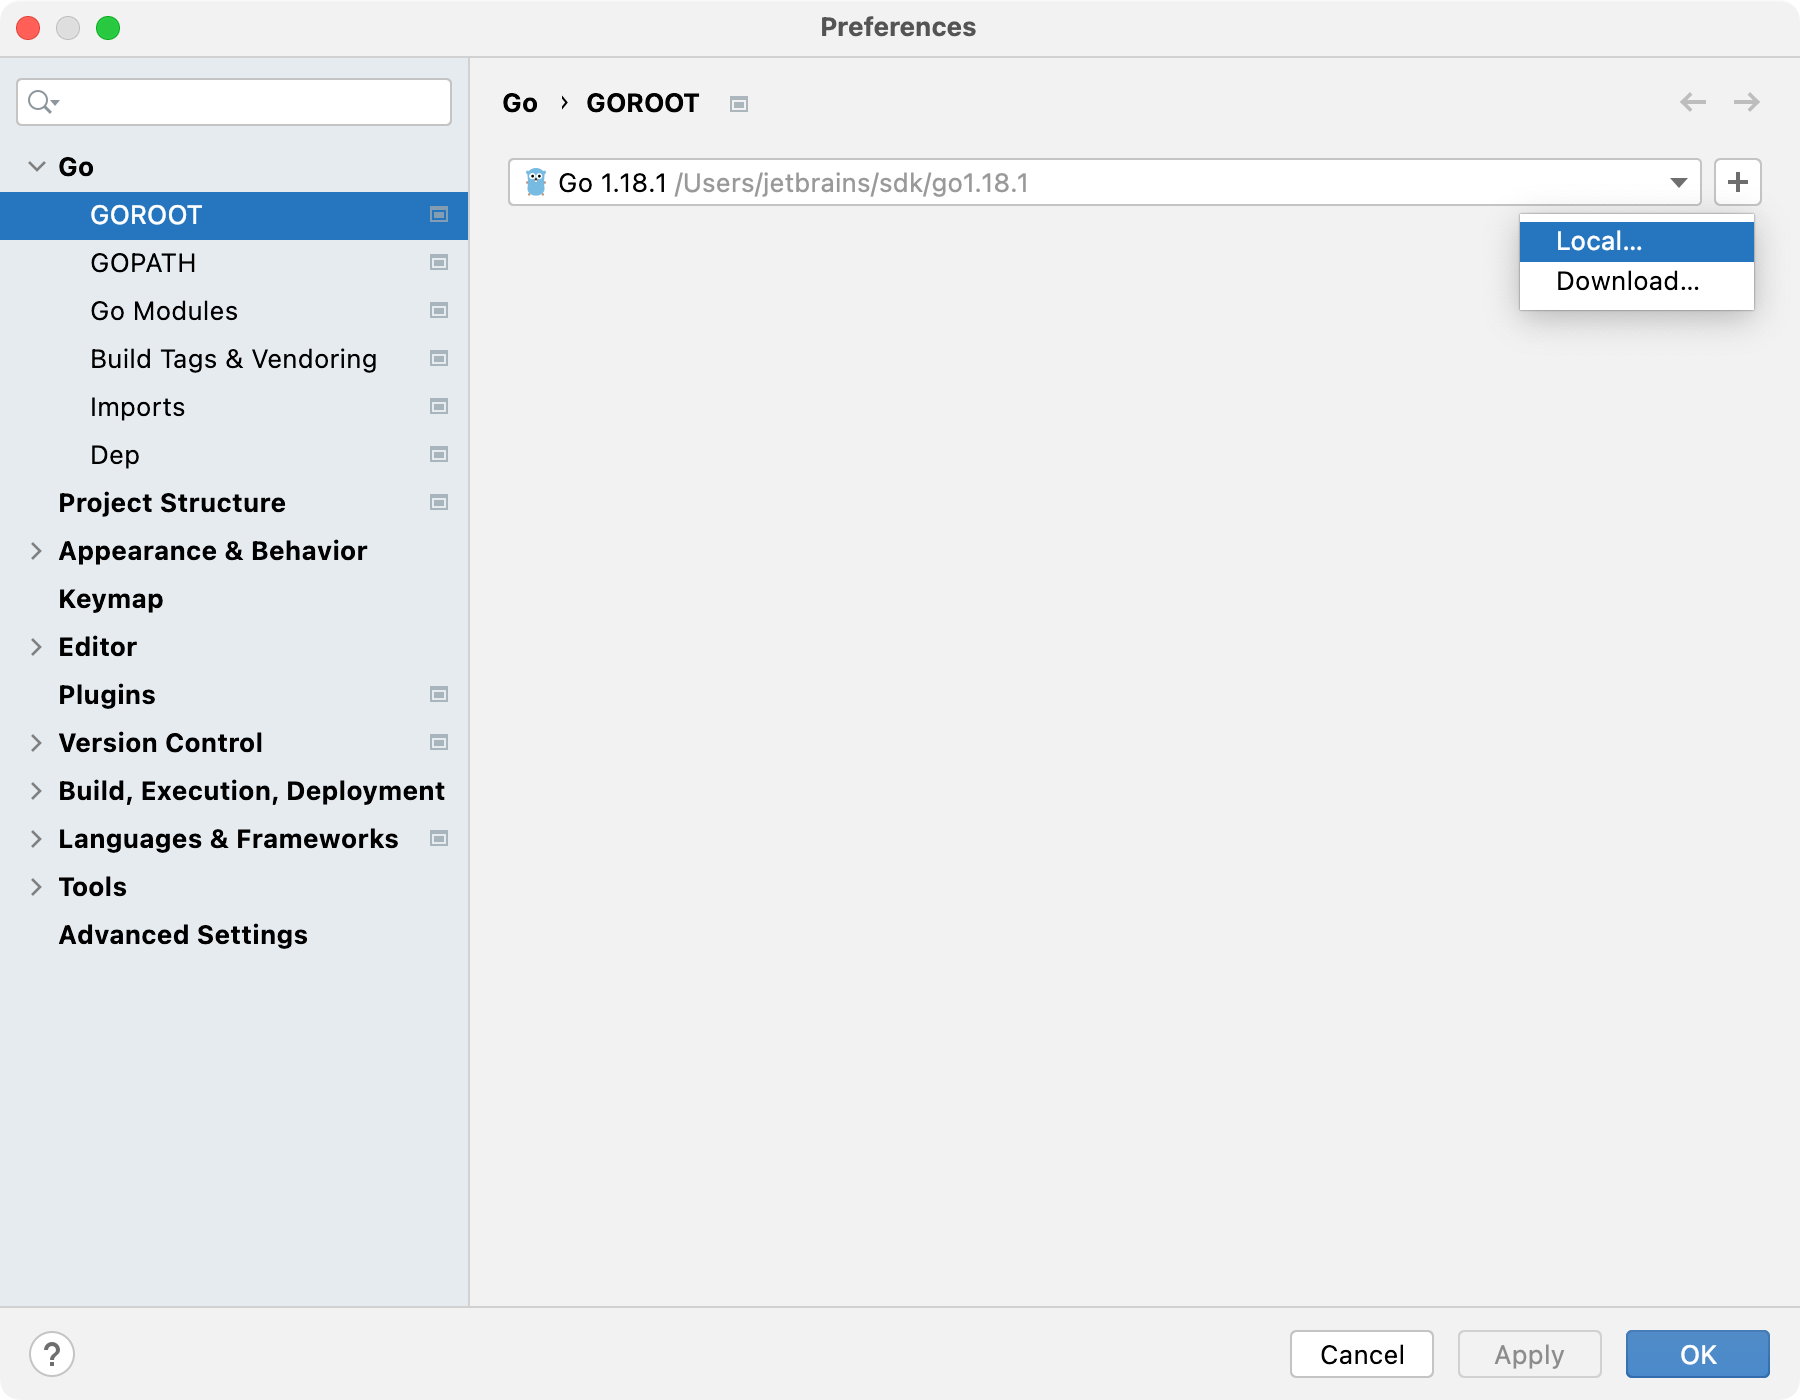Click the back navigation arrow
The image size is (1800, 1400).
(x=1693, y=102)
